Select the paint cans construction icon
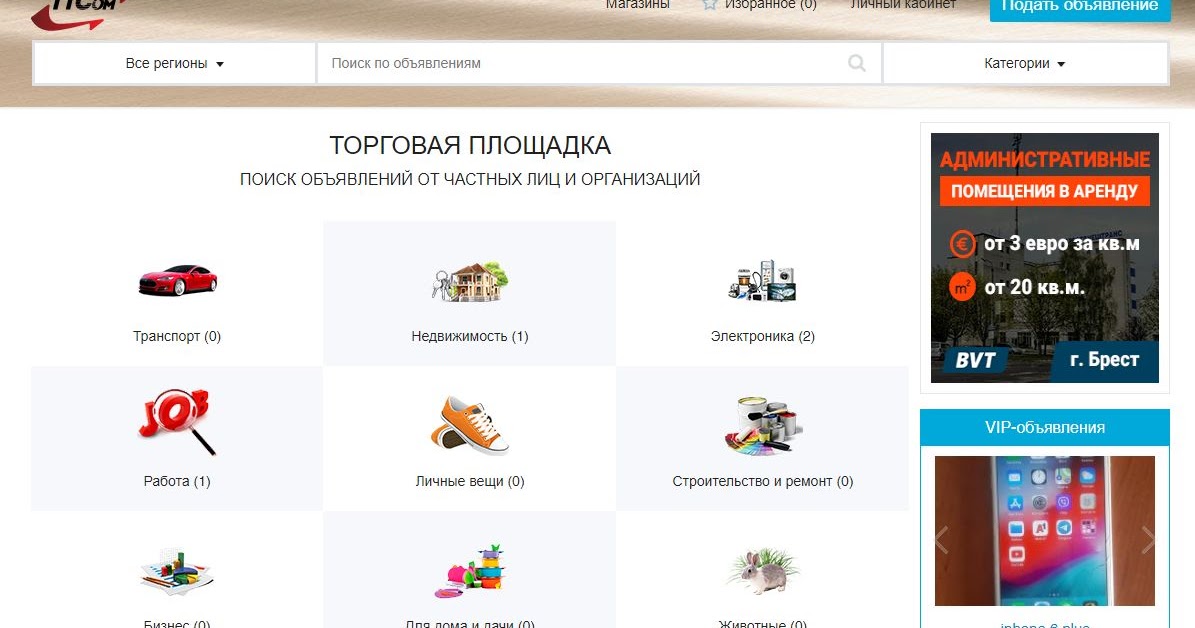Viewport: 1195px width, 628px height. pos(763,425)
